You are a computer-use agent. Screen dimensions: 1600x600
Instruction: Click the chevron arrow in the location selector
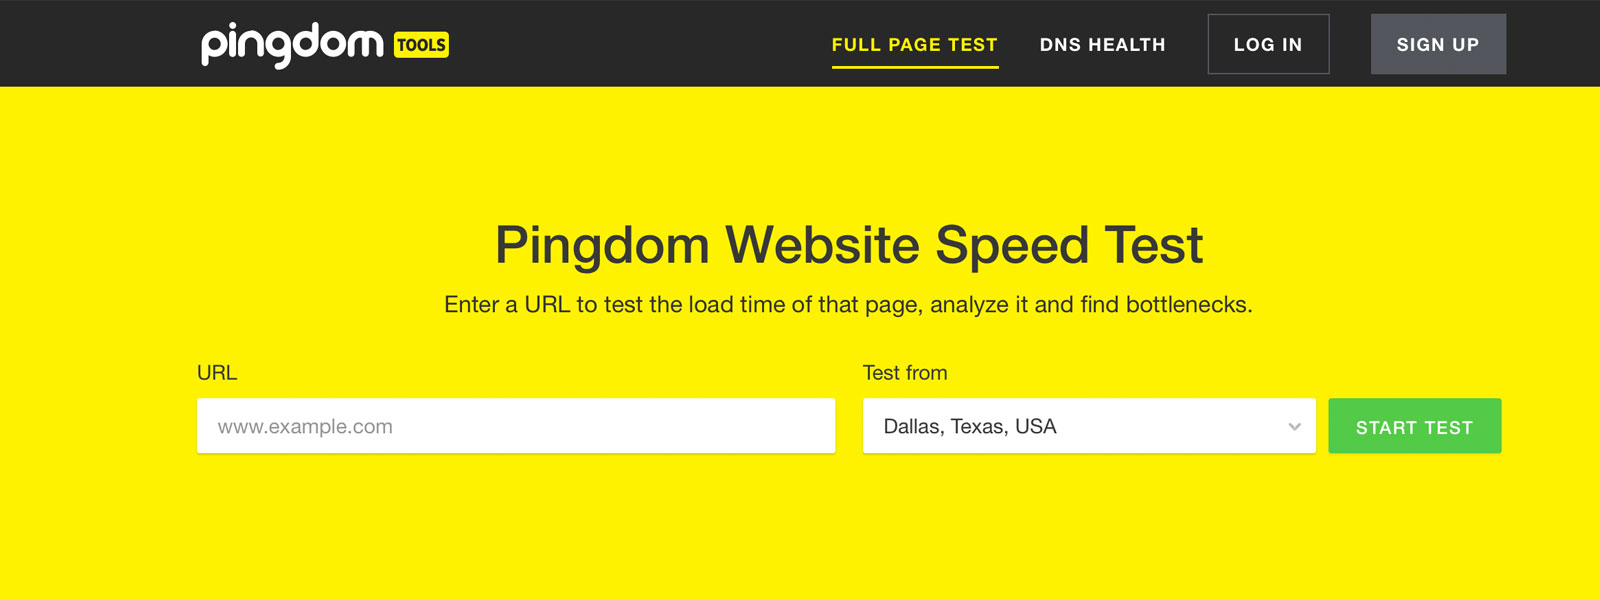tap(1294, 427)
